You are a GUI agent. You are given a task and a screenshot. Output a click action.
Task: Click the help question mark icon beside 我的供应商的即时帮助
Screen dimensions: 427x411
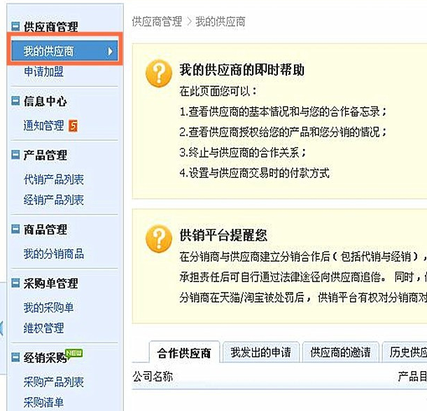click(x=159, y=73)
